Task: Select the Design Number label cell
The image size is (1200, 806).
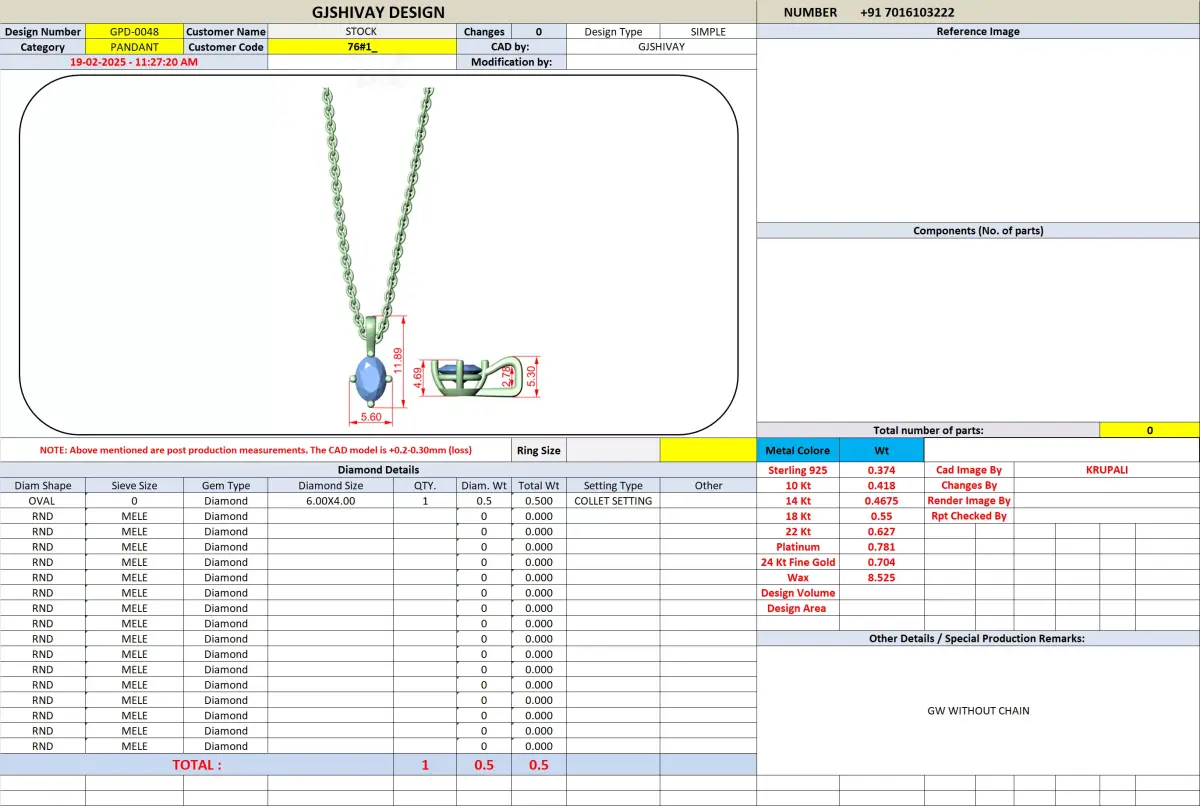Action: [43, 32]
